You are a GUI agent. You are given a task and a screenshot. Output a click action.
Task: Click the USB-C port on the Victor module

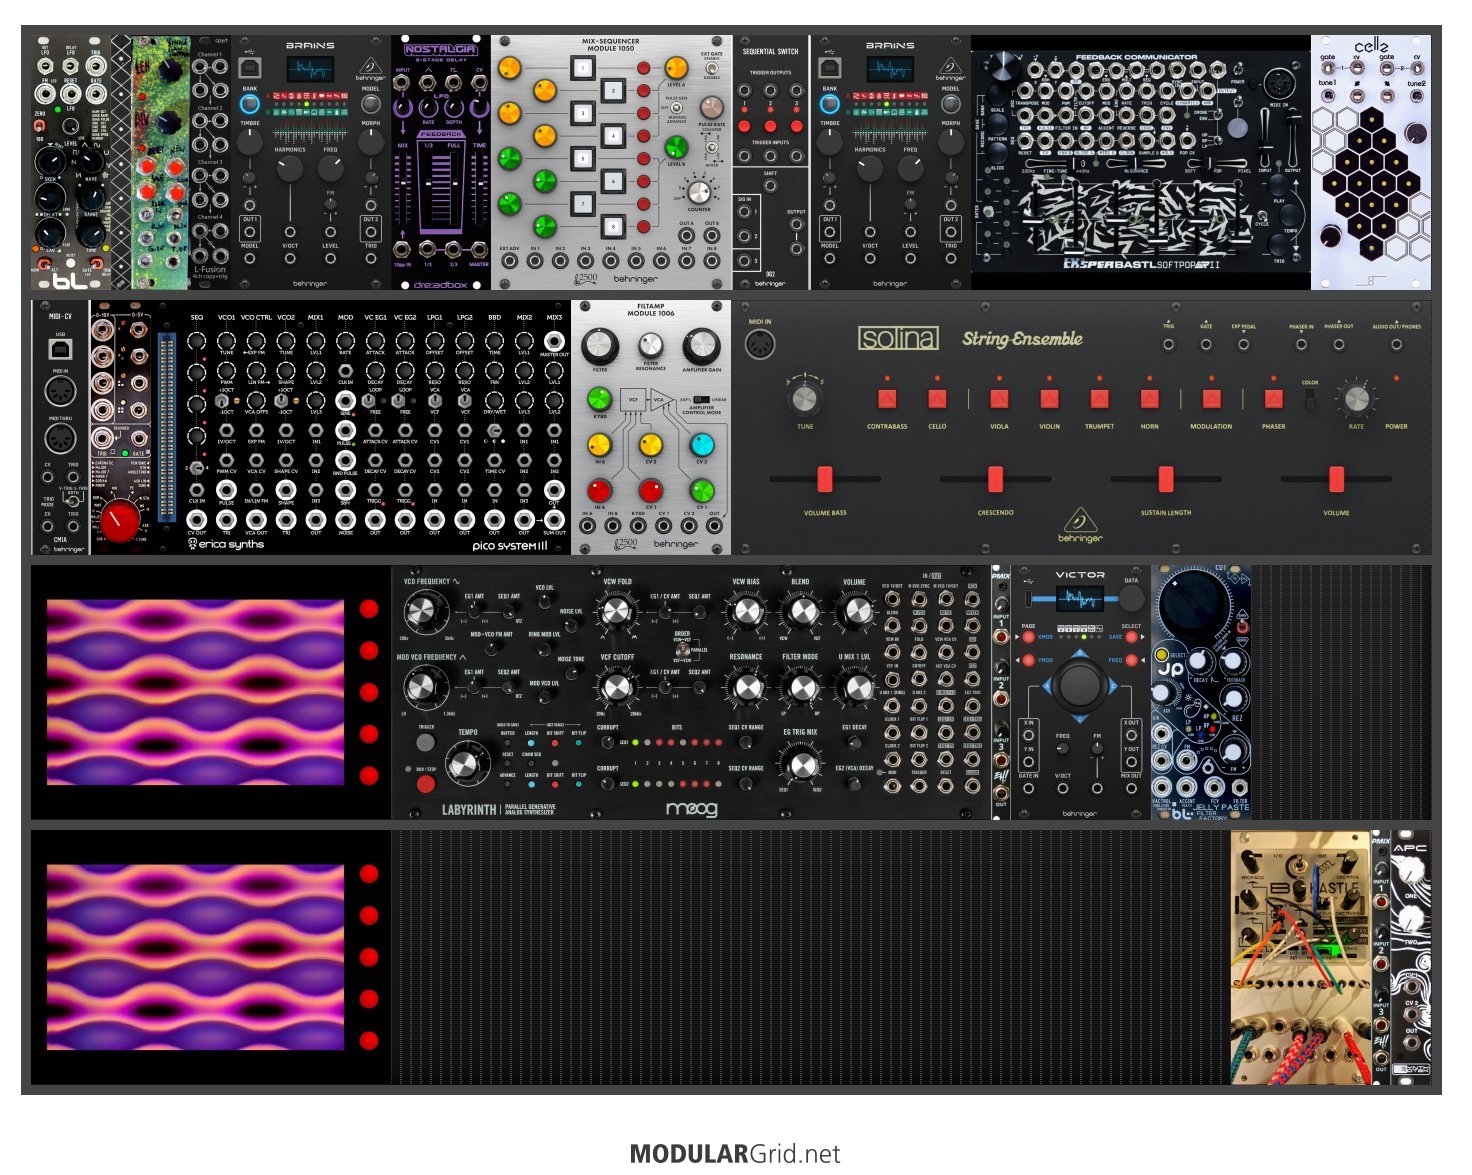(x=1028, y=598)
